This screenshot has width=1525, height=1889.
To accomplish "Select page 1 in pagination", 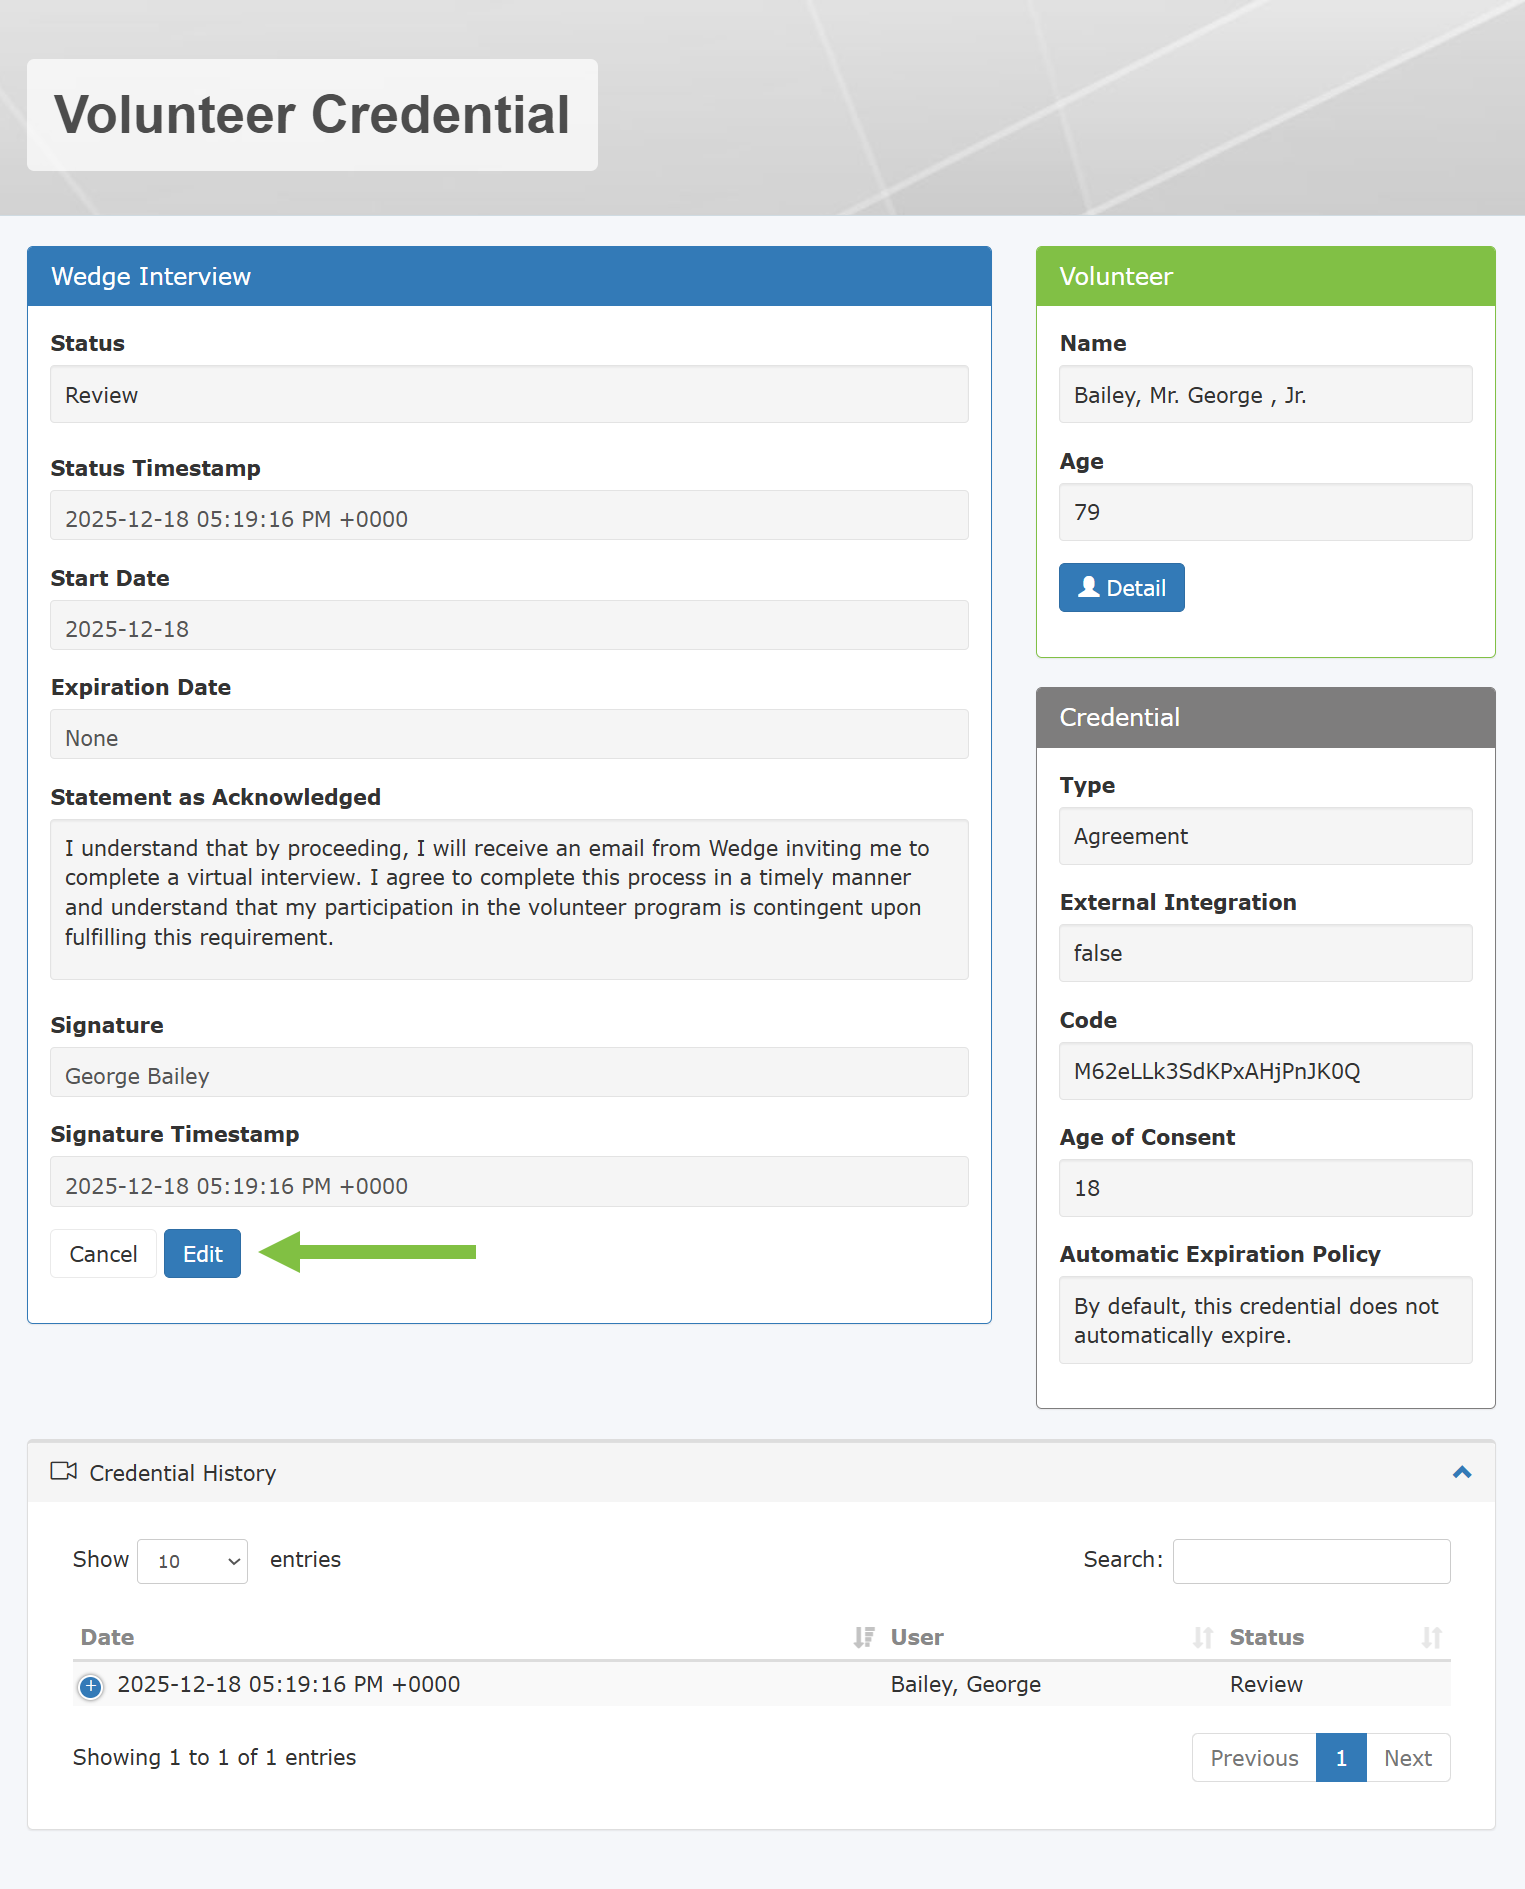I will 1341,1757.
